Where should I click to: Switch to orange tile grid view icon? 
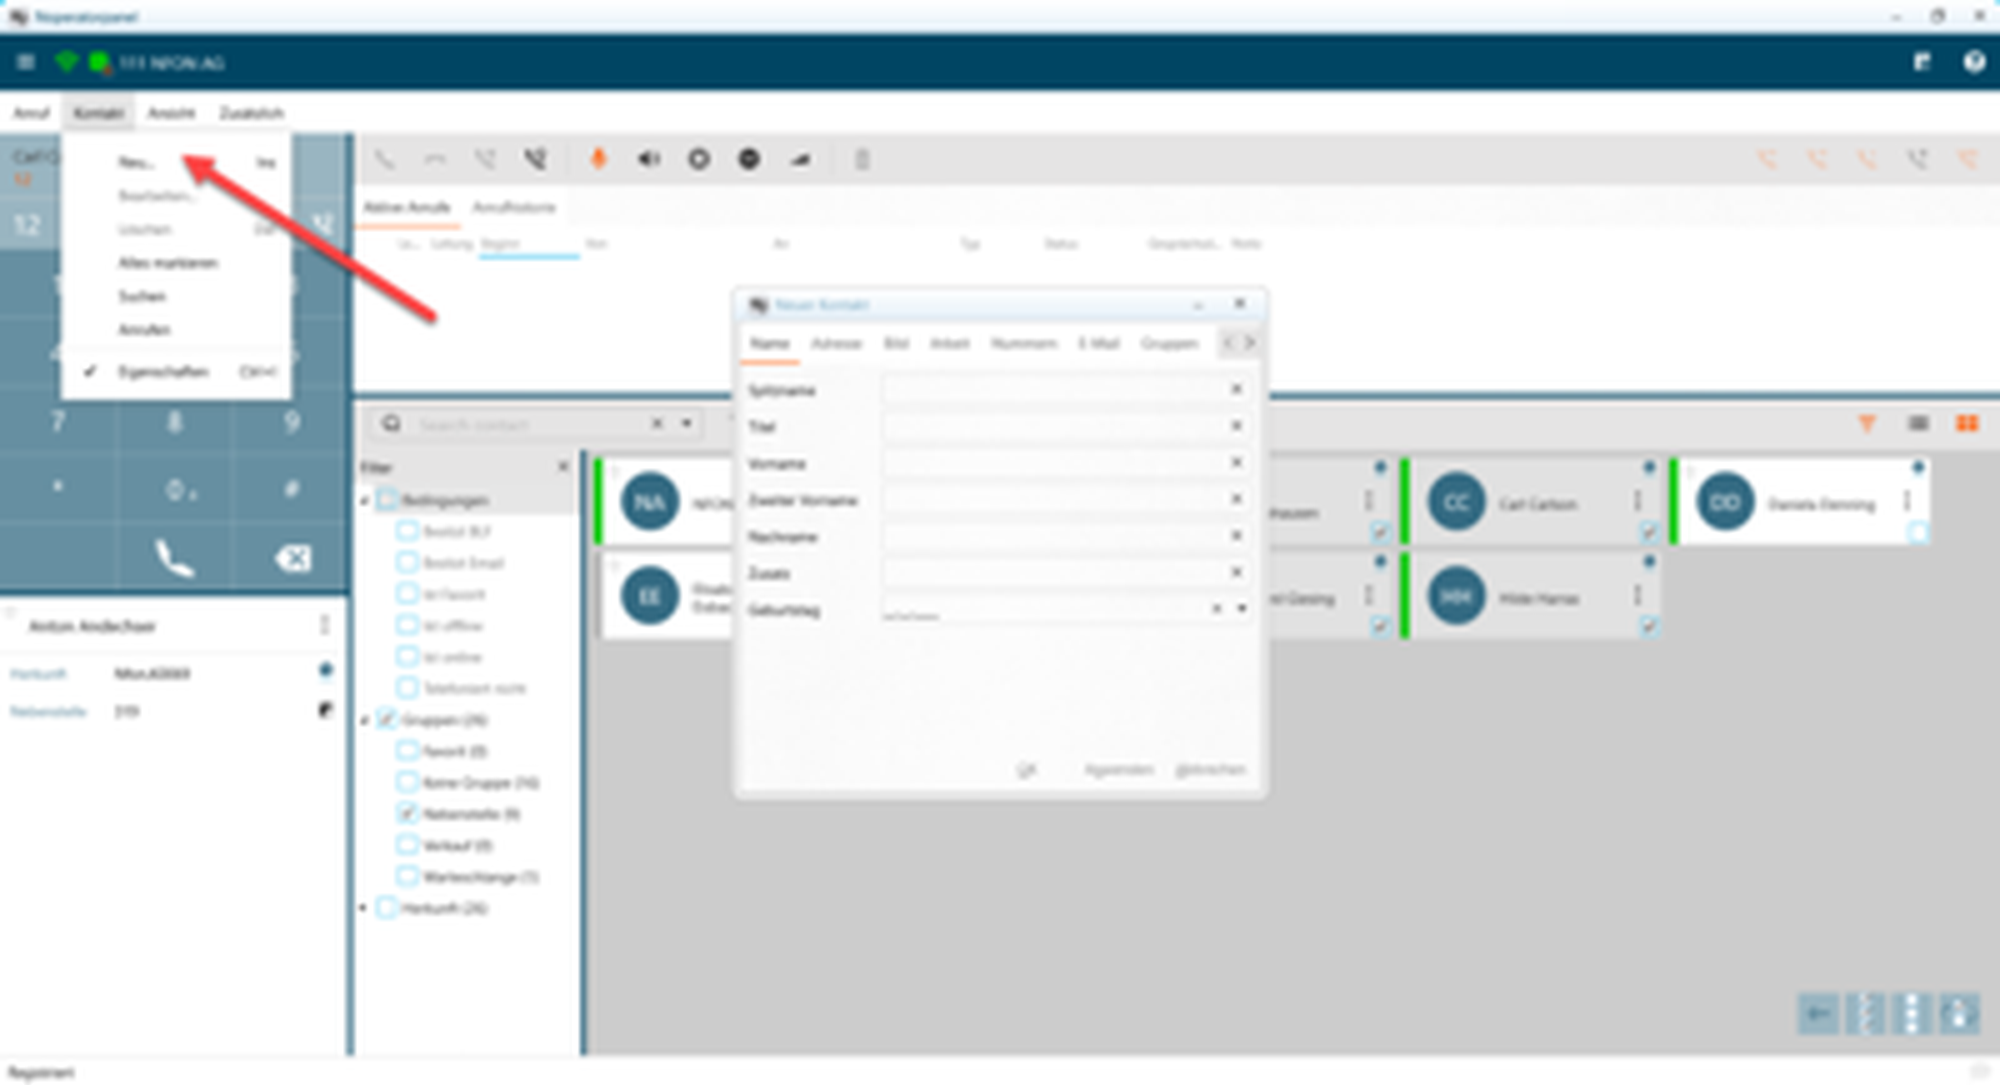(x=1966, y=424)
